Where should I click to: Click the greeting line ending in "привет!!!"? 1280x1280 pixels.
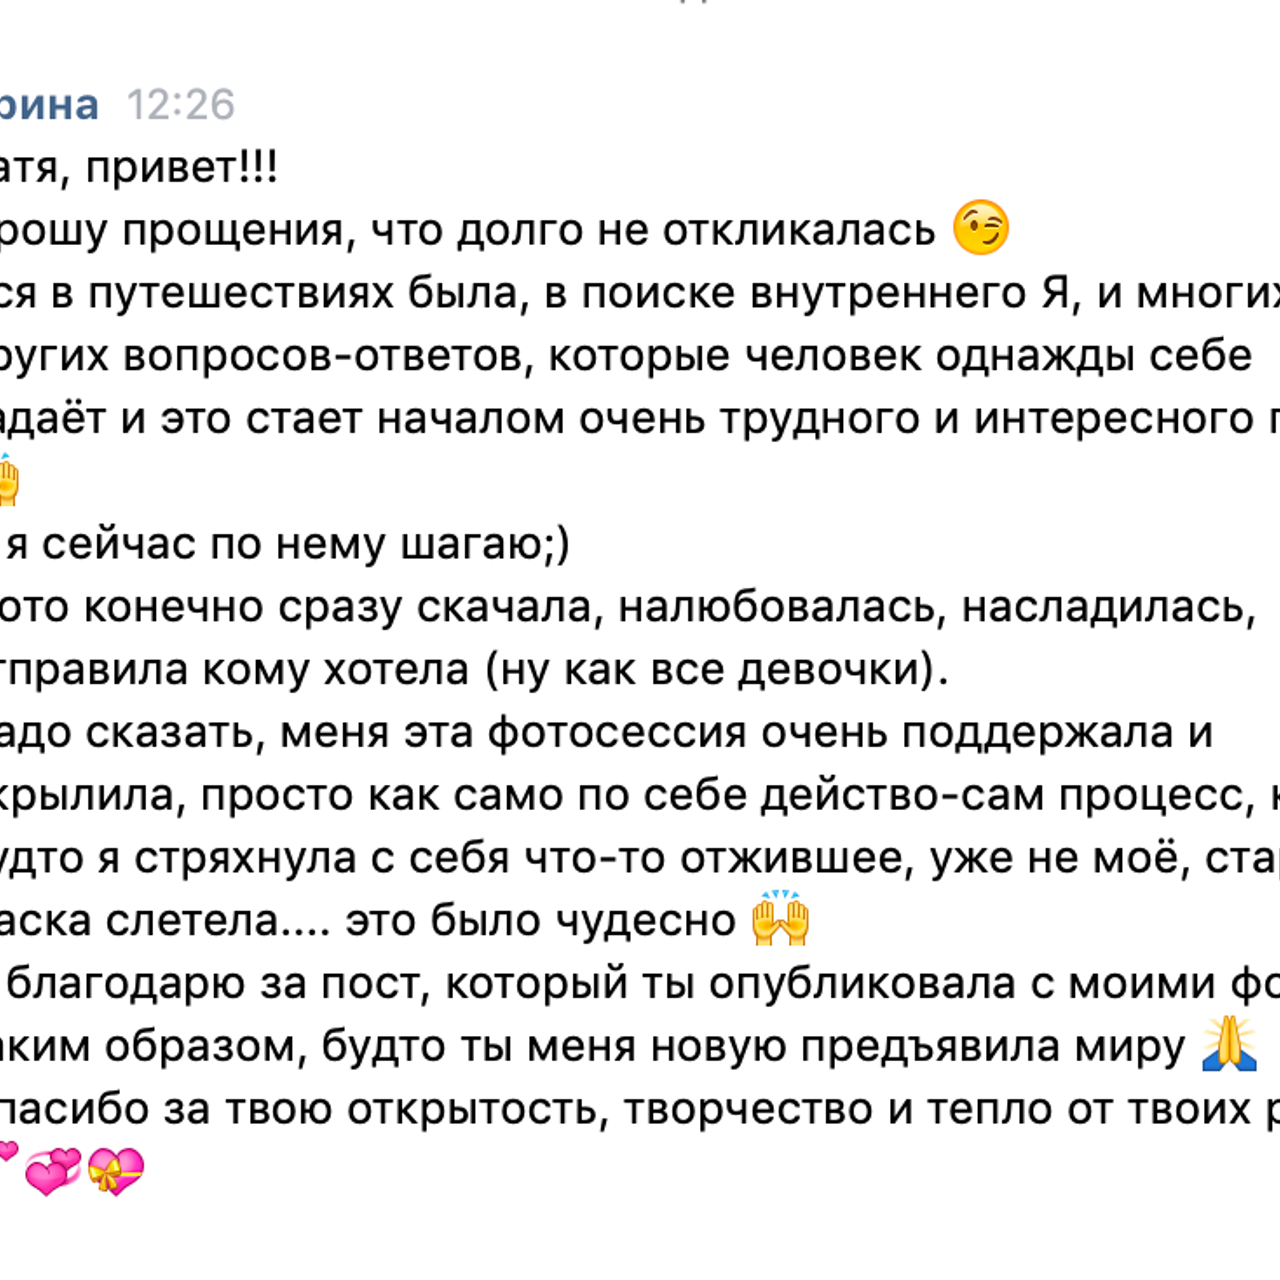[x=139, y=167]
